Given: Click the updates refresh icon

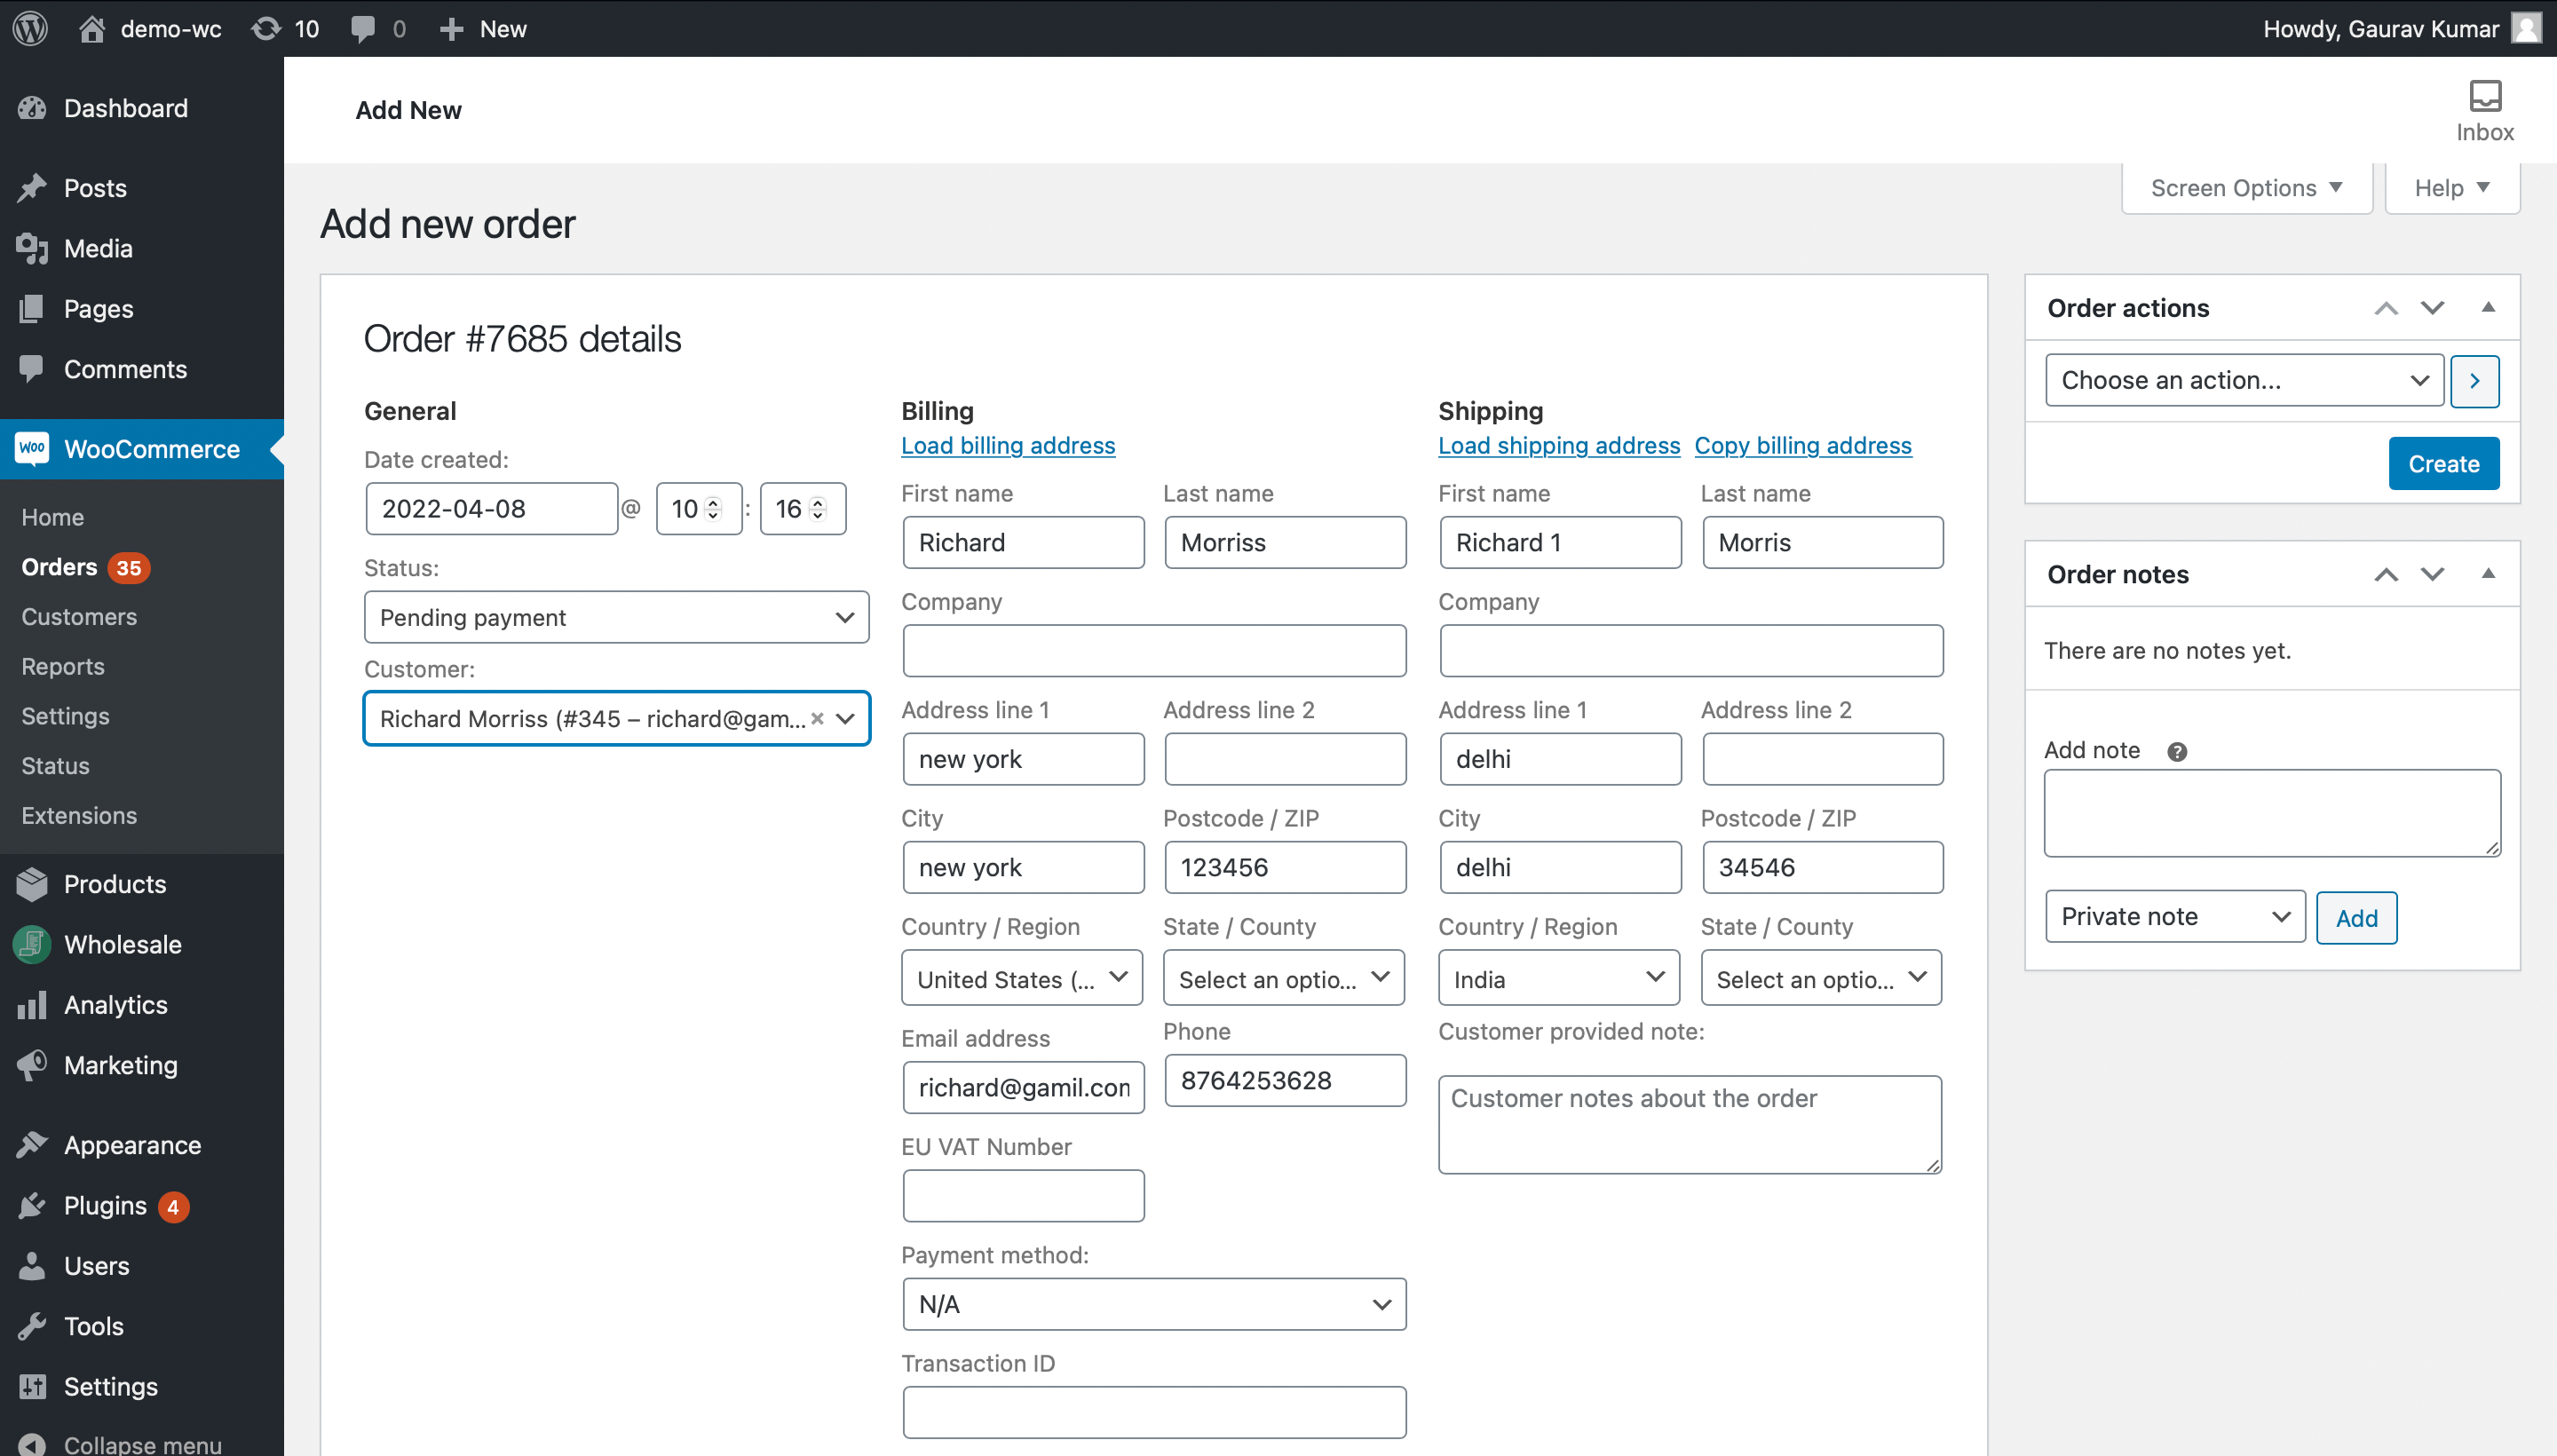Looking at the screenshot, I should pyautogui.click(x=265, y=28).
